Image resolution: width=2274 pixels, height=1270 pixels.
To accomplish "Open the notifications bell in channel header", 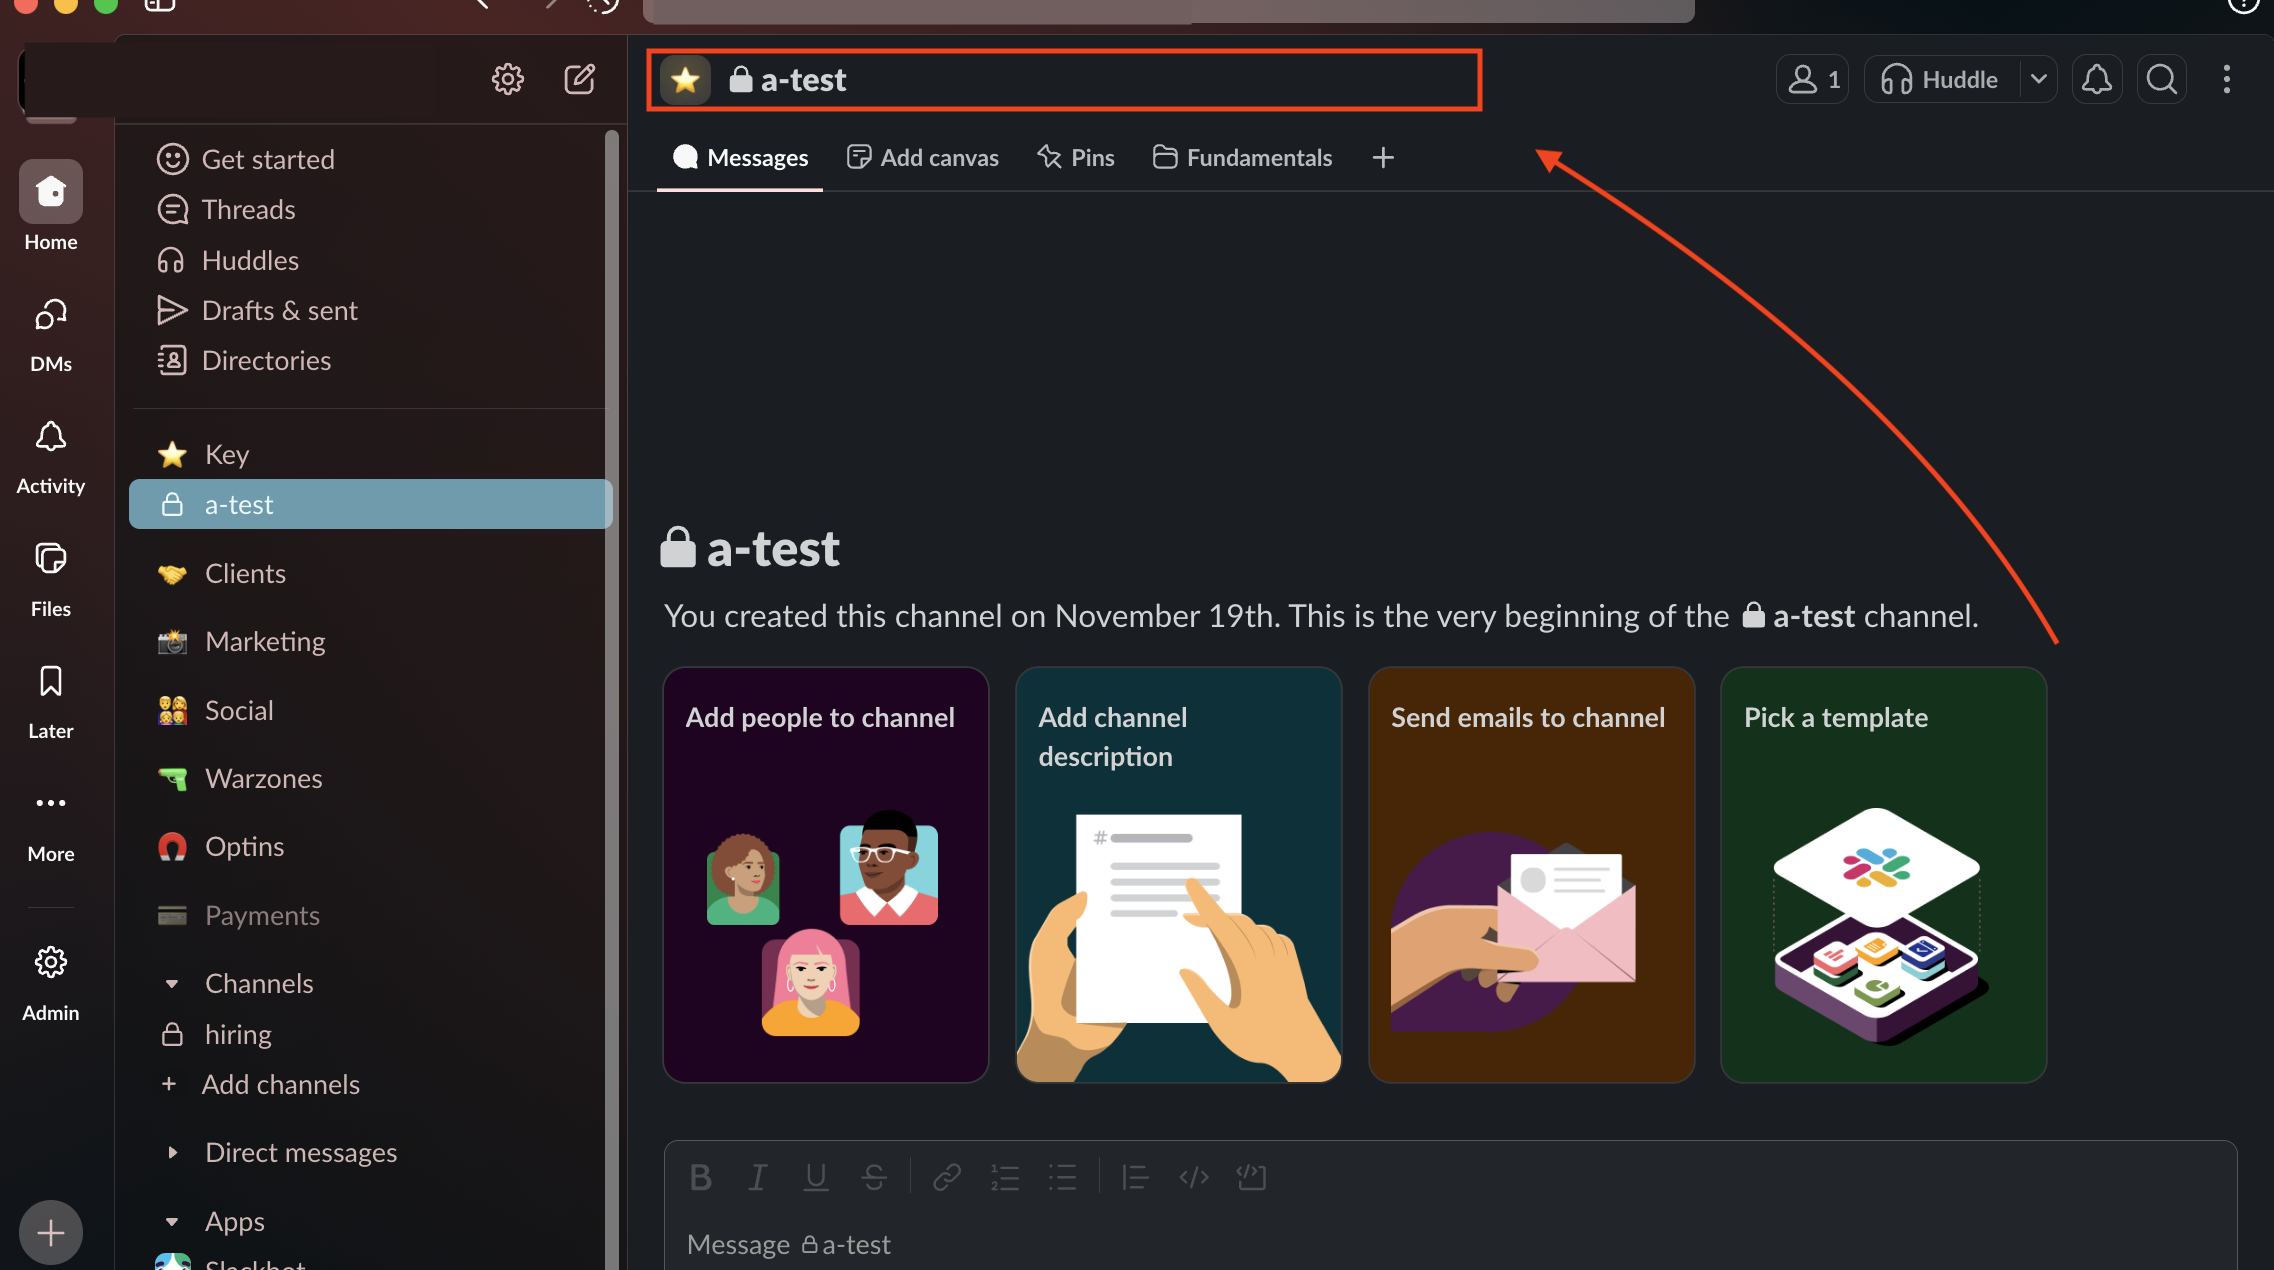I will (2096, 79).
